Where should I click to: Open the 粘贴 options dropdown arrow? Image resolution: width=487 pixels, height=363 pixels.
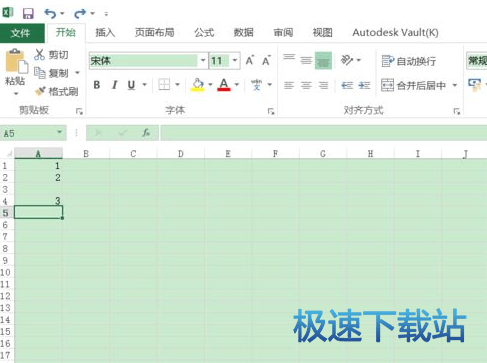(x=16, y=94)
